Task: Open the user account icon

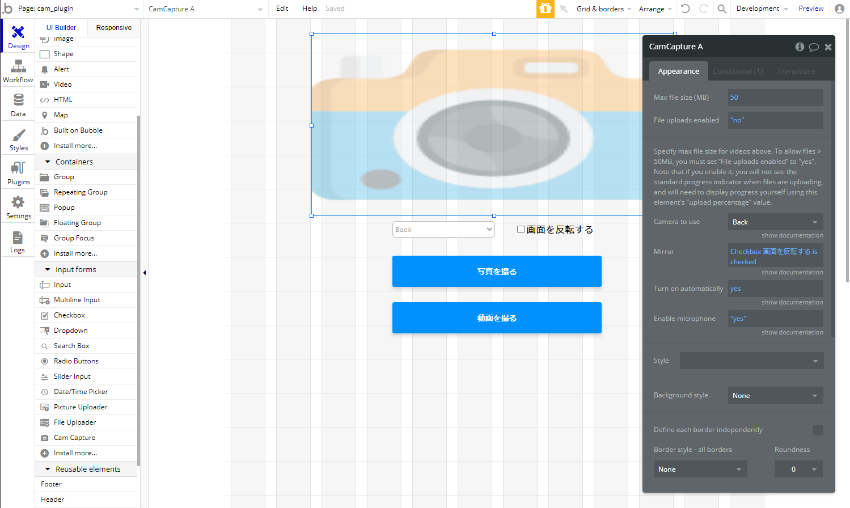Action: click(839, 9)
